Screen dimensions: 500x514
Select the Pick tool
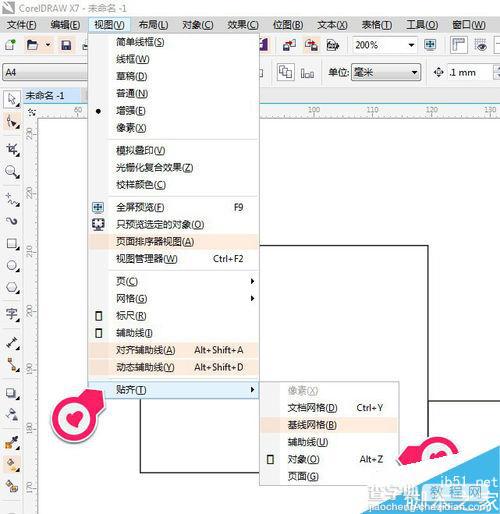(x=12, y=99)
